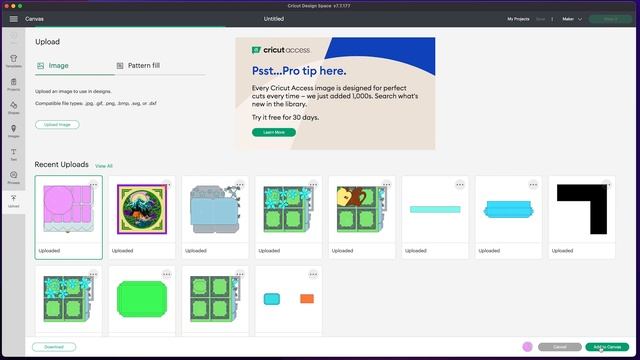Click the Cancel button

click(x=560, y=347)
